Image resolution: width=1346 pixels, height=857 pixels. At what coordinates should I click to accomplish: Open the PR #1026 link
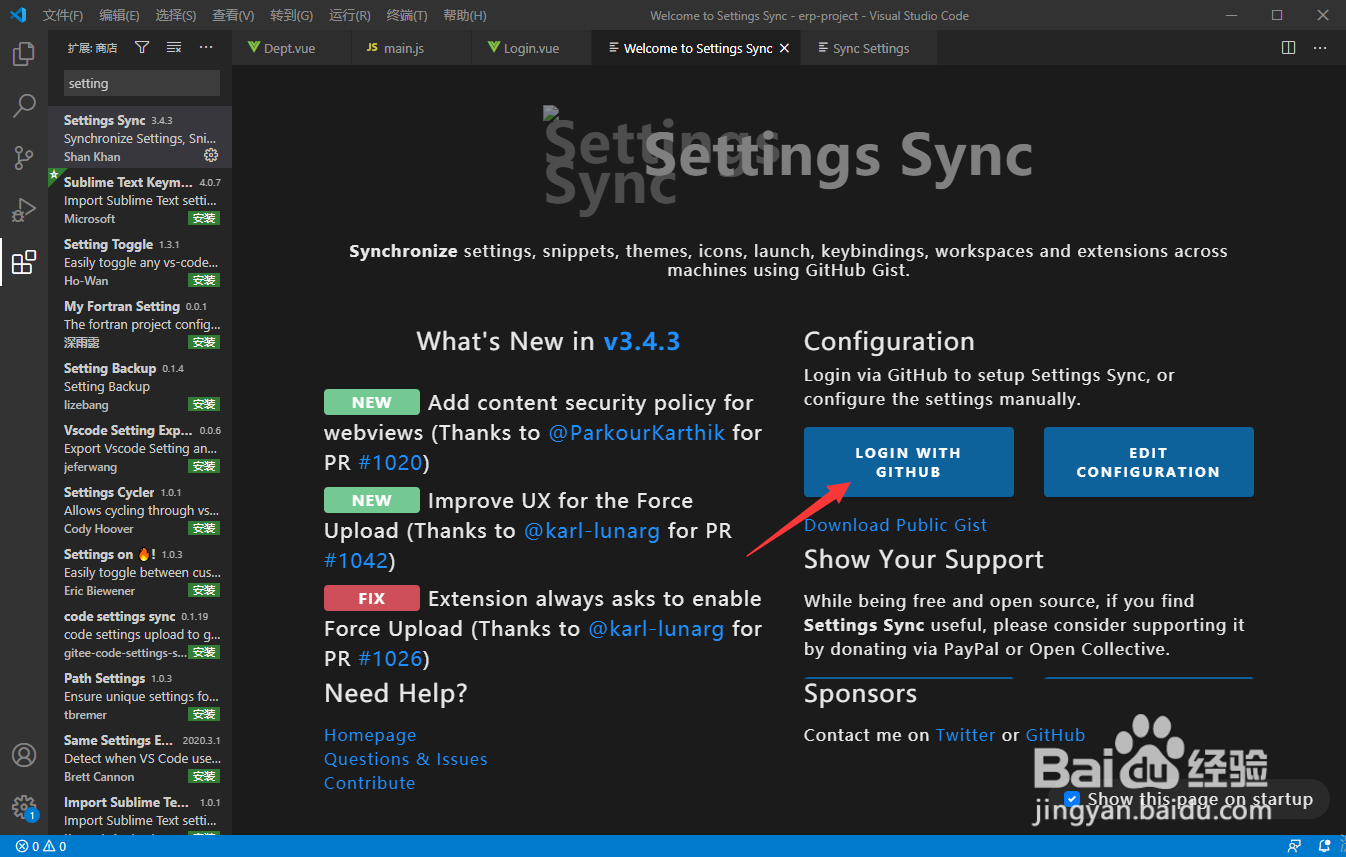(x=390, y=659)
